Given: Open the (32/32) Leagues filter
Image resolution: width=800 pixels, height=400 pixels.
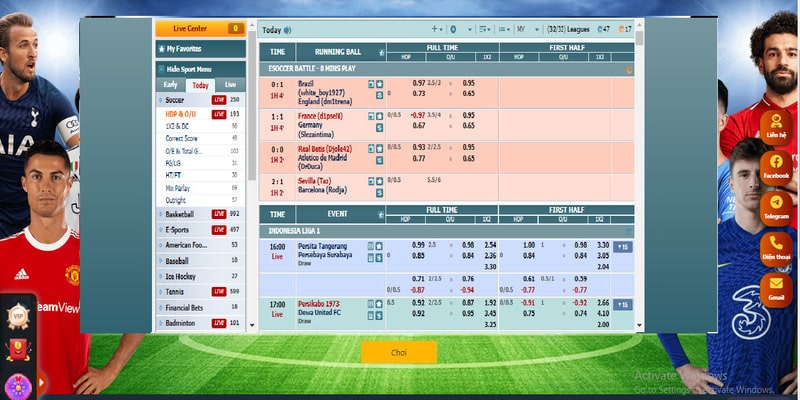Looking at the screenshot, I should pos(567,30).
